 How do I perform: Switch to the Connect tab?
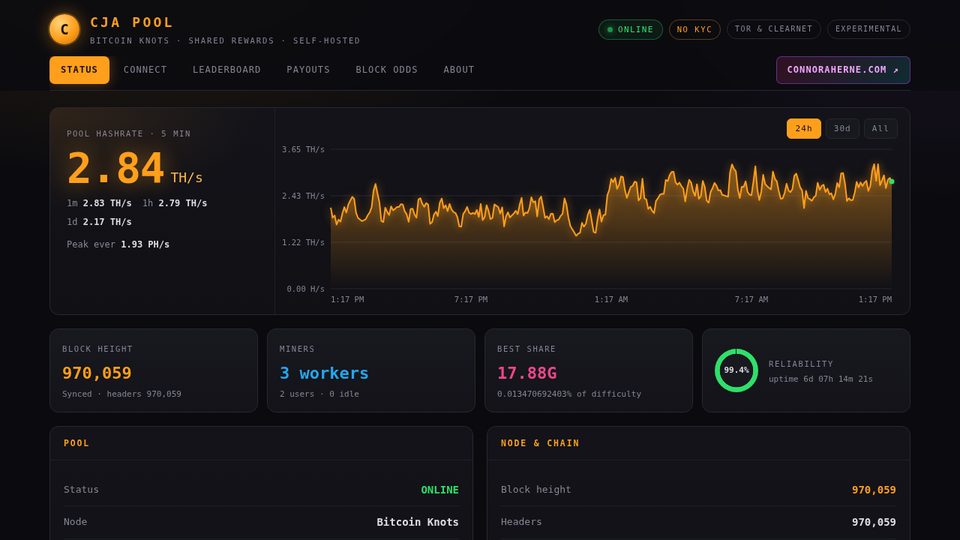point(145,70)
